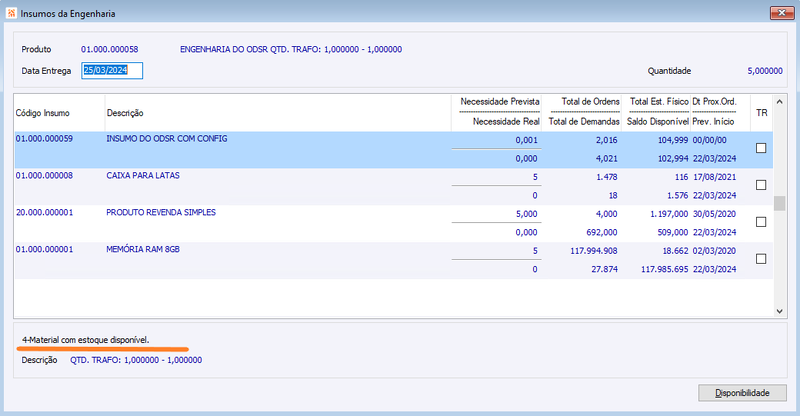The width and height of the screenshot is (800, 416).
Task: Click the Necessidade Prevista column header
Action: point(499,102)
